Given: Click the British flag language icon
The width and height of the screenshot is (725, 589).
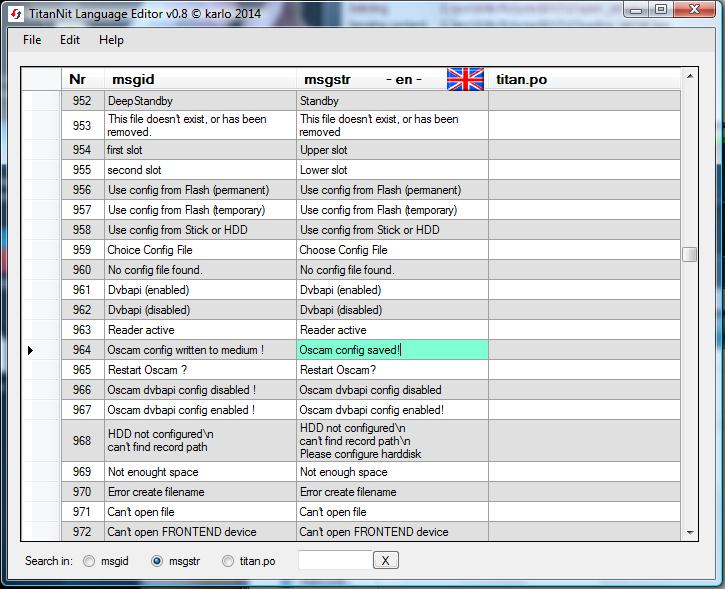Looking at the screenshot, I should [465, 79].
